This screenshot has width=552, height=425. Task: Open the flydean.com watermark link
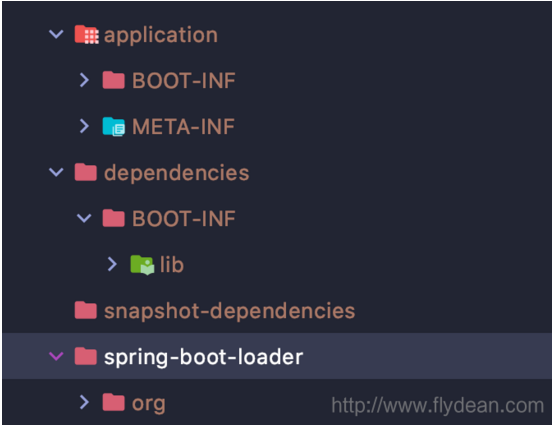(x=438, y=405)
